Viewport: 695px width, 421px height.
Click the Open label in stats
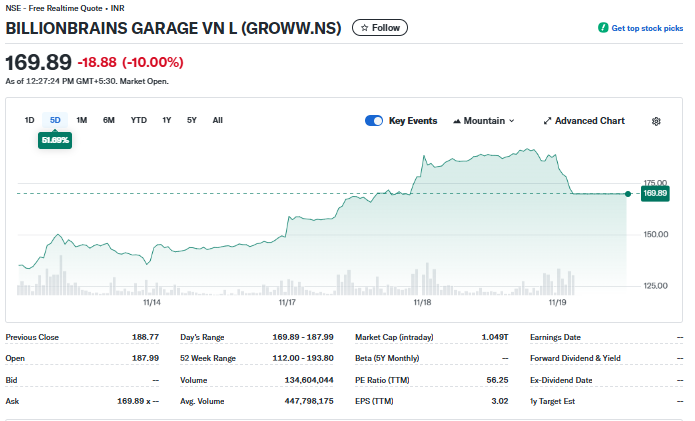coord(15,358)
